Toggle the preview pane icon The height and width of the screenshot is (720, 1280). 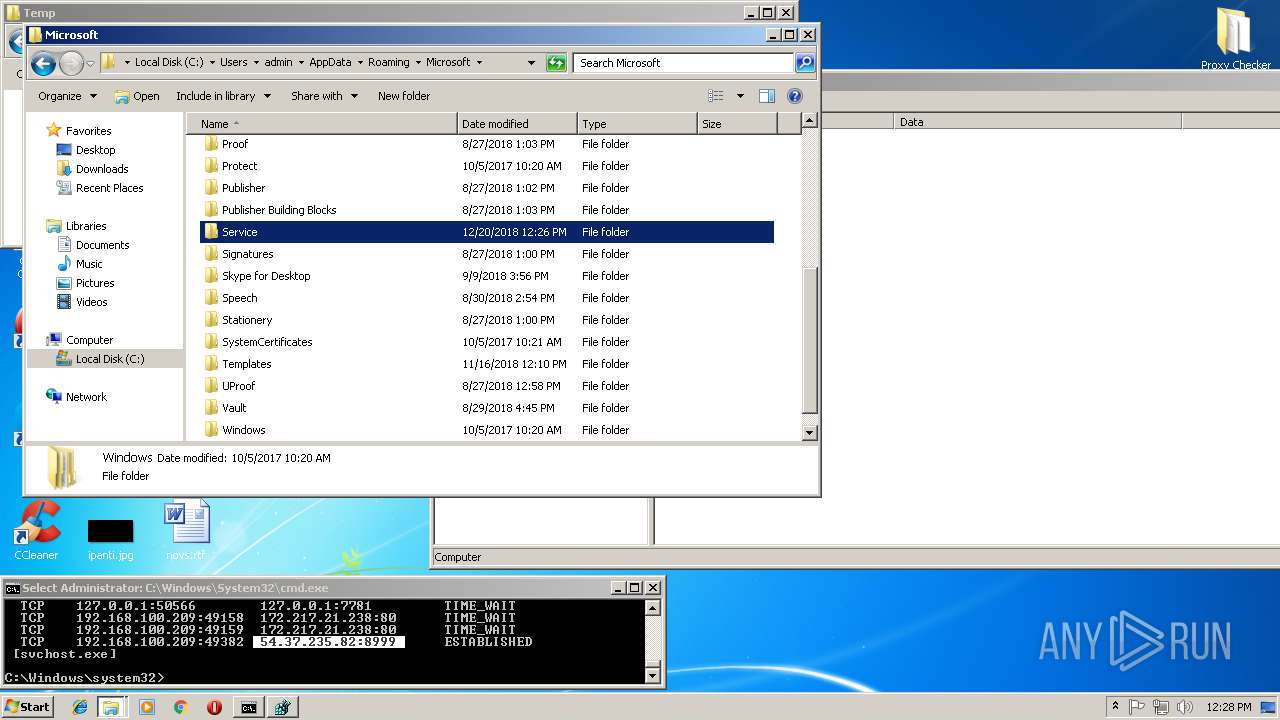tap(767, 96)
